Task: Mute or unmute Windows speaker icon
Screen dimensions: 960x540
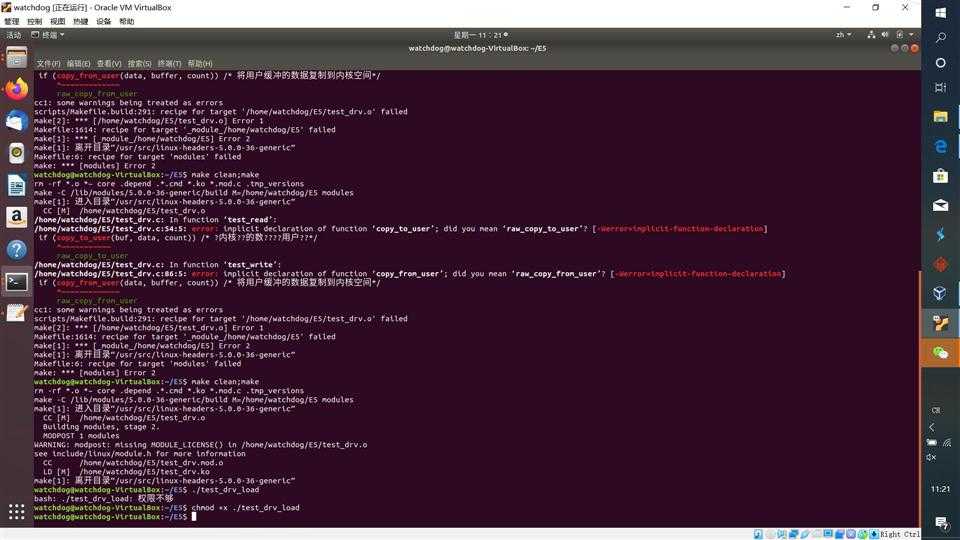Action: click(931, 457)
